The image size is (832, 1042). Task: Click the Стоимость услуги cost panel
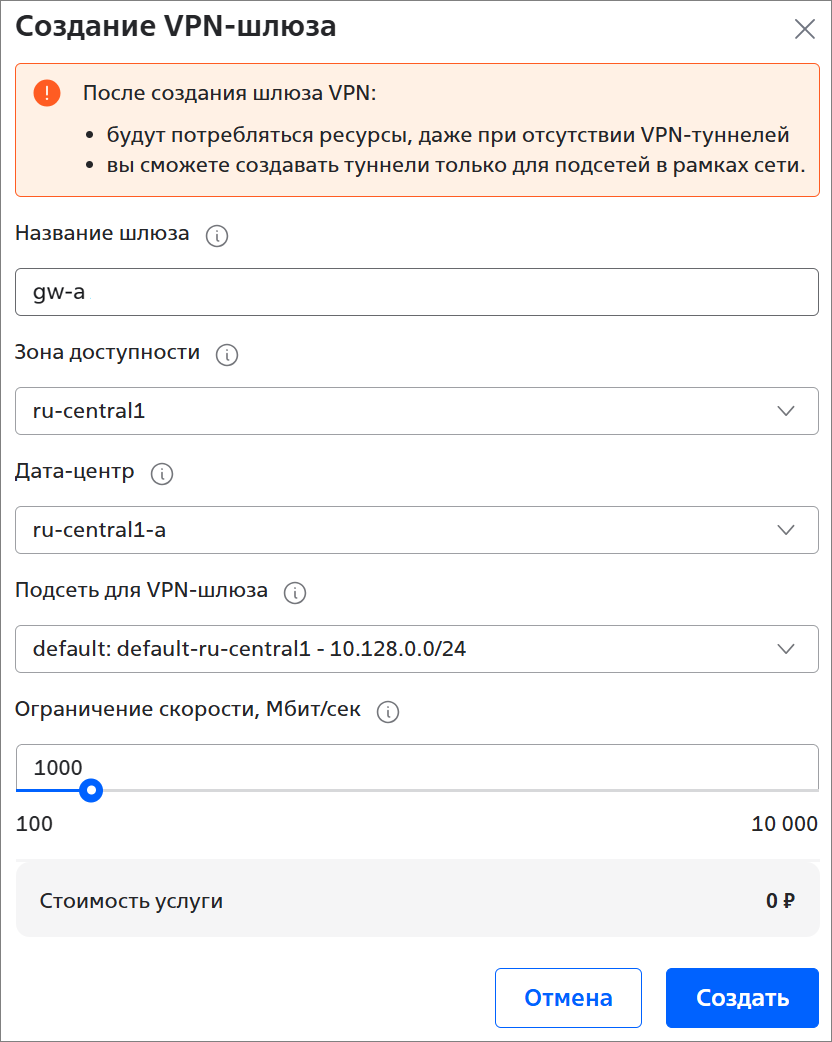pos(416,901)
